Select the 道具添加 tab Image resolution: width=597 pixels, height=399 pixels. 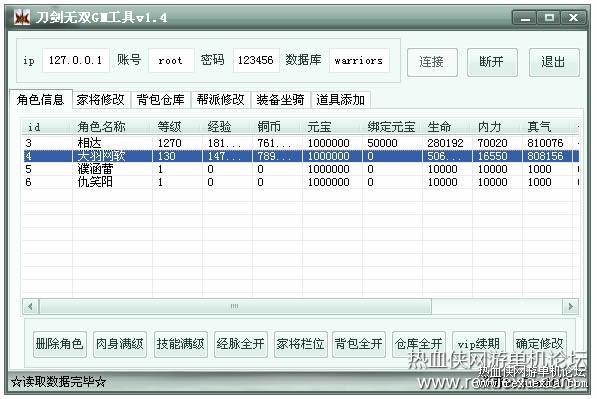click(341, 100)
